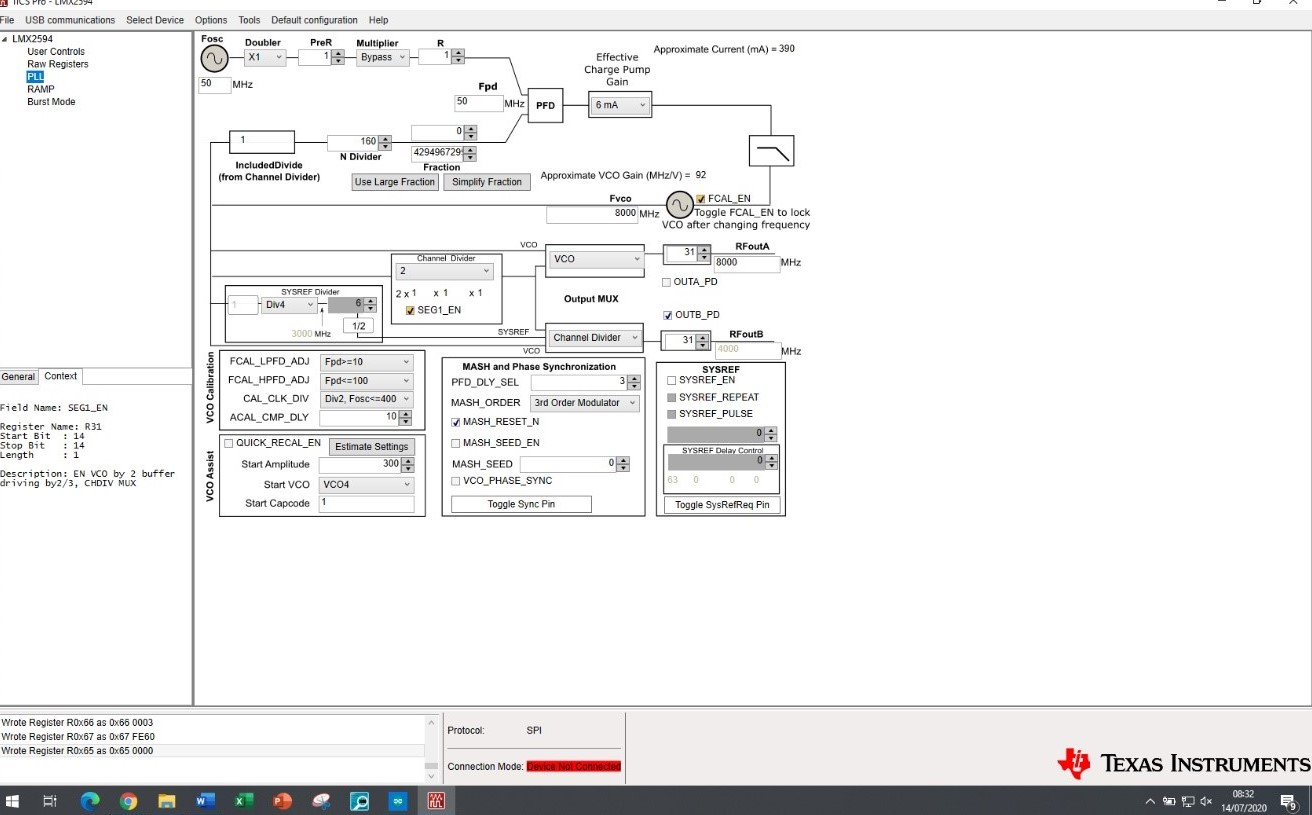Open the MASH_ORDER dropdown
1312x815 pixels.
click(584, 403)
